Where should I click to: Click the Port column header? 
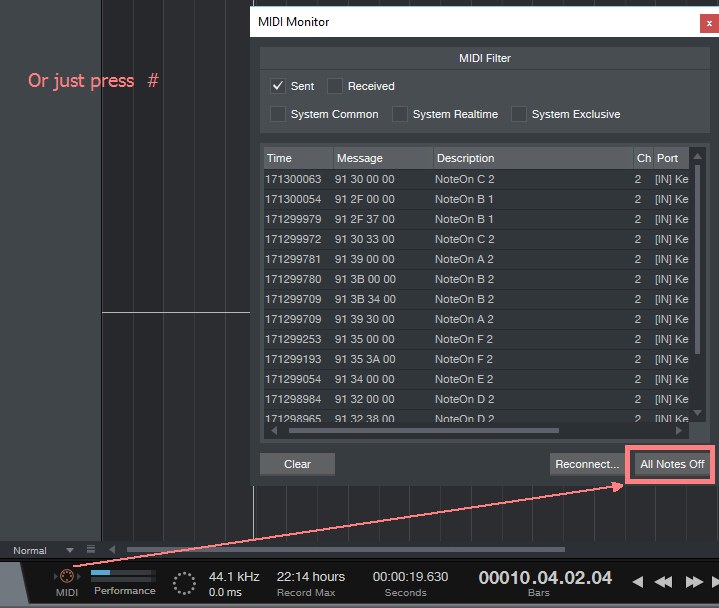671,158
